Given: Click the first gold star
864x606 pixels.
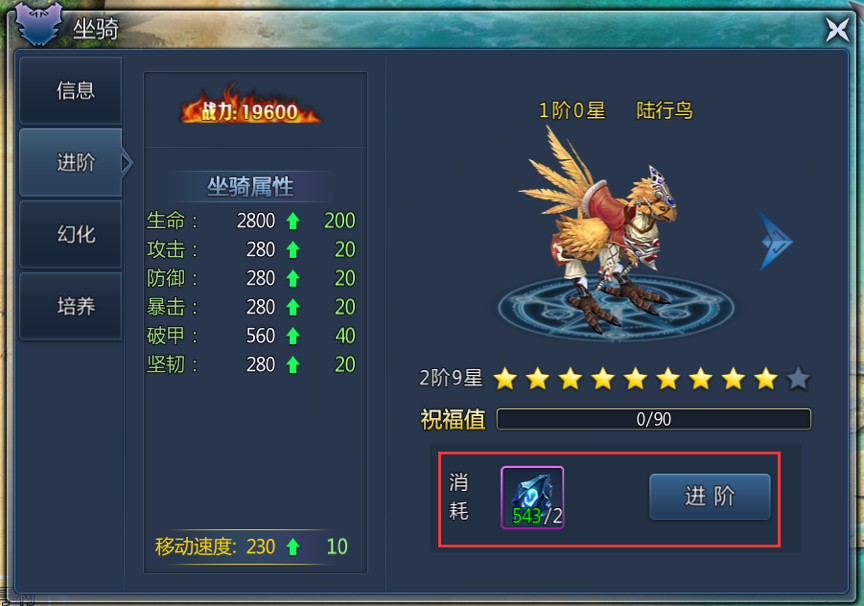Looking at the screenshot, I should pyautogui.click(x=505, y=379).
